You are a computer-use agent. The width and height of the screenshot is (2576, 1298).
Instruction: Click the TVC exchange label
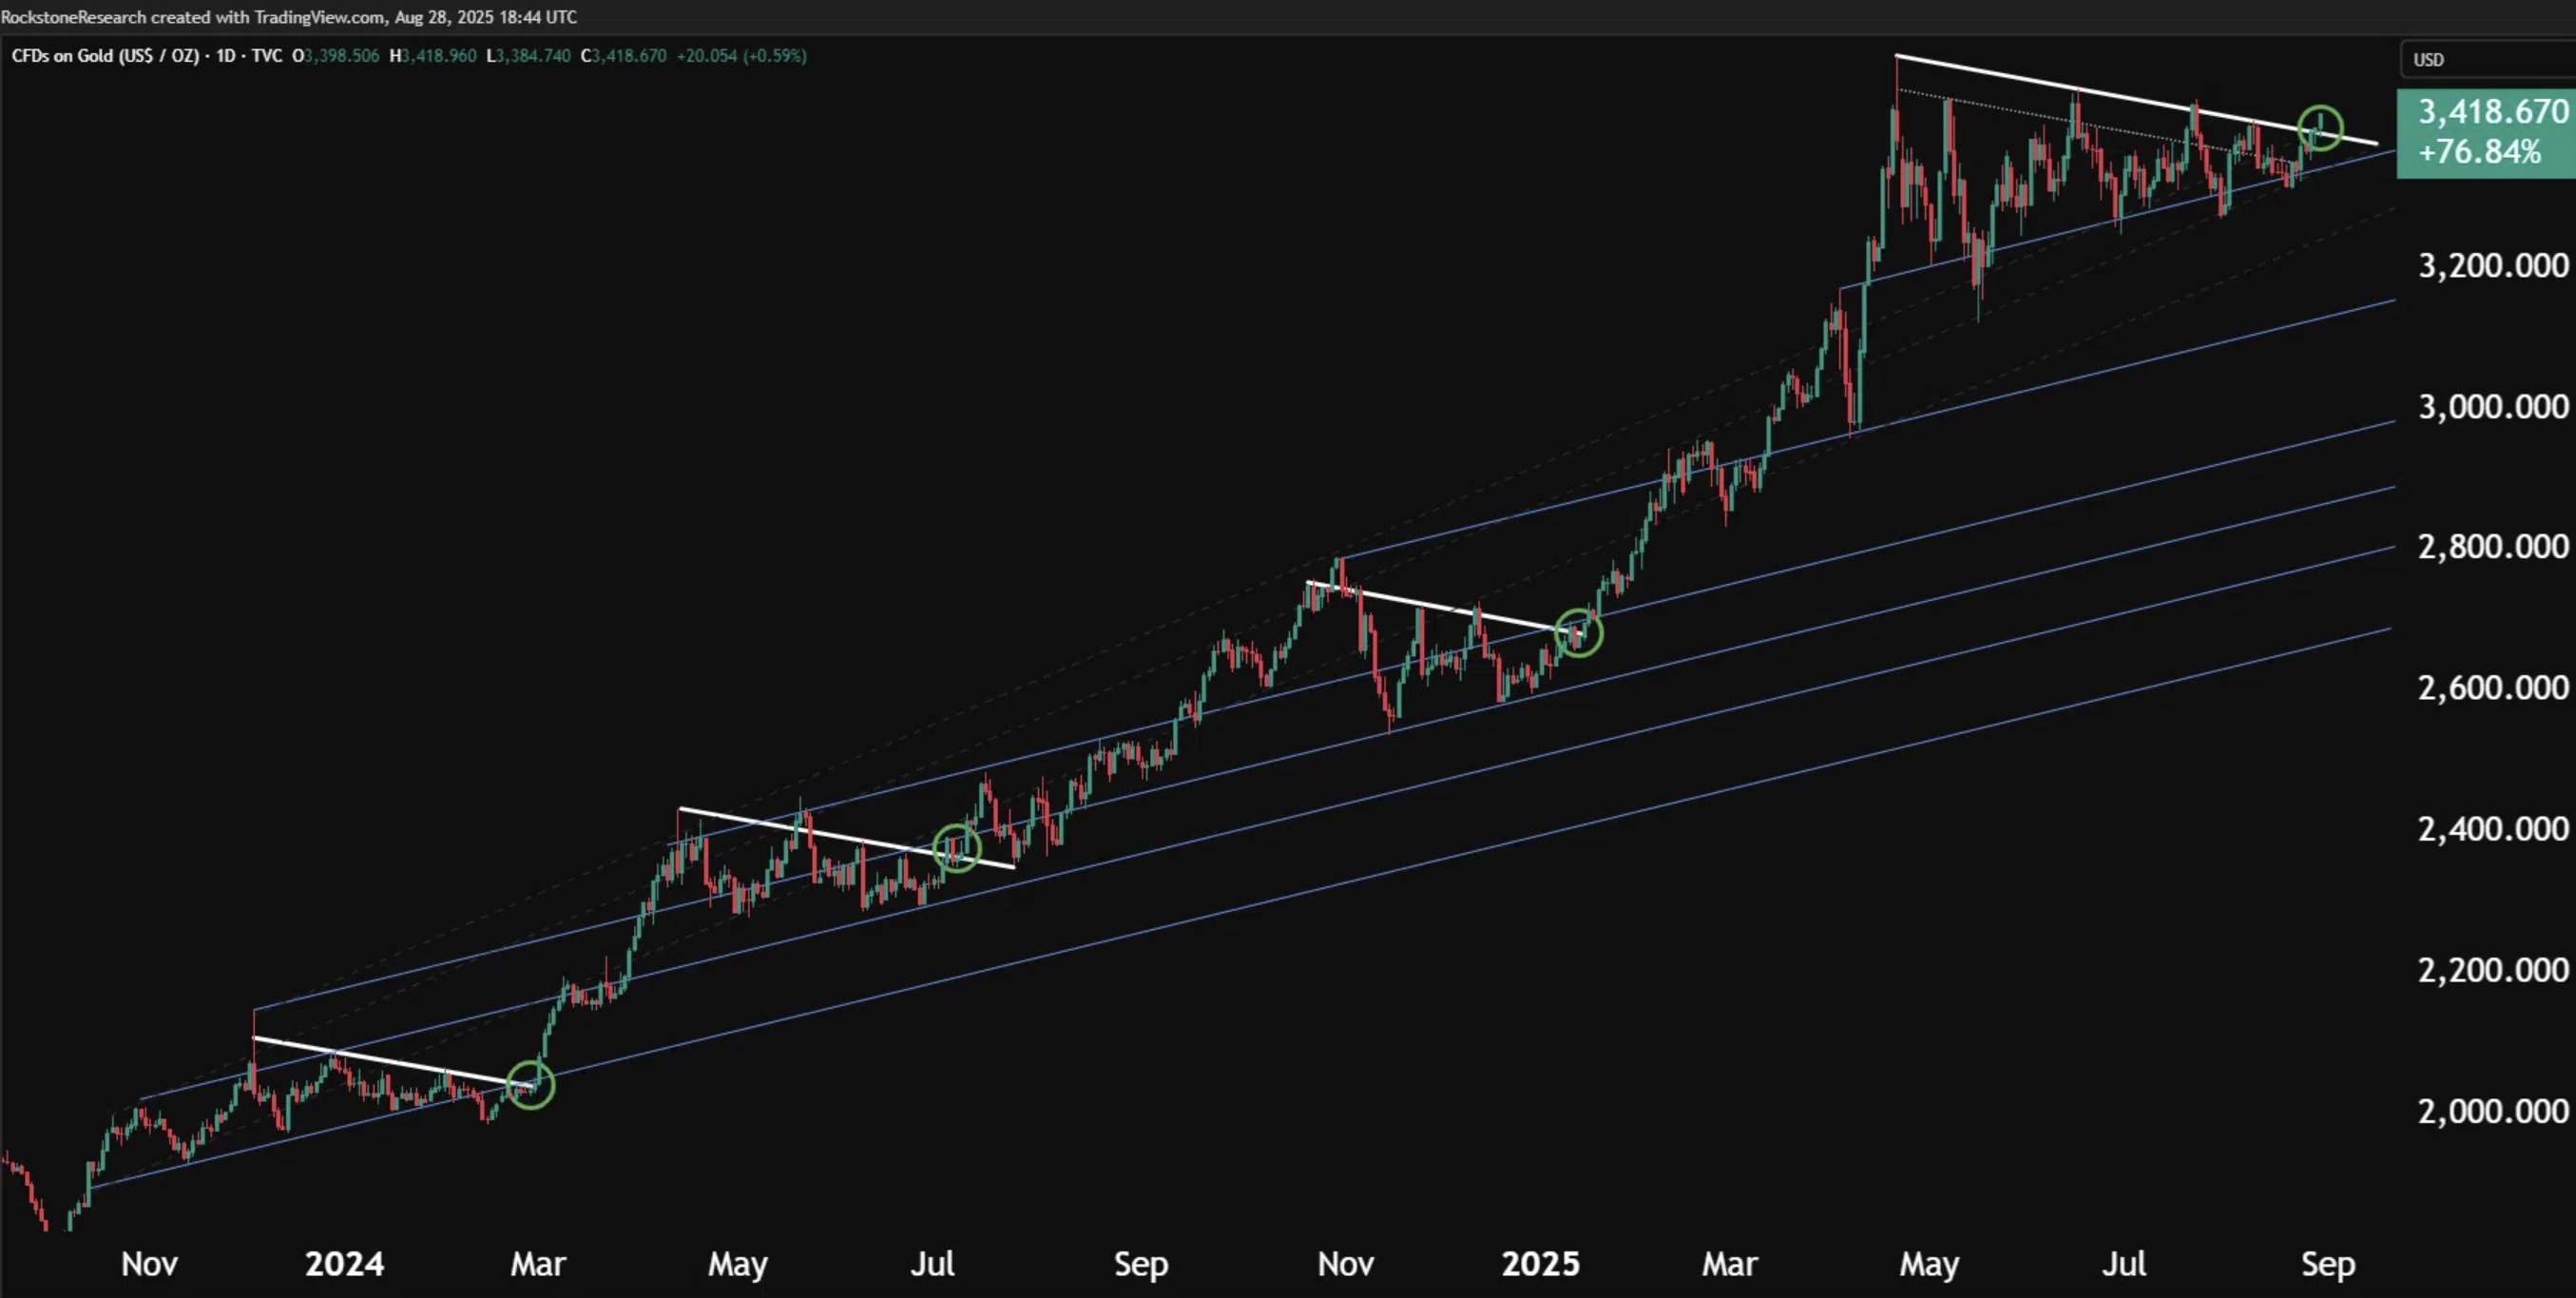point(266,56)
